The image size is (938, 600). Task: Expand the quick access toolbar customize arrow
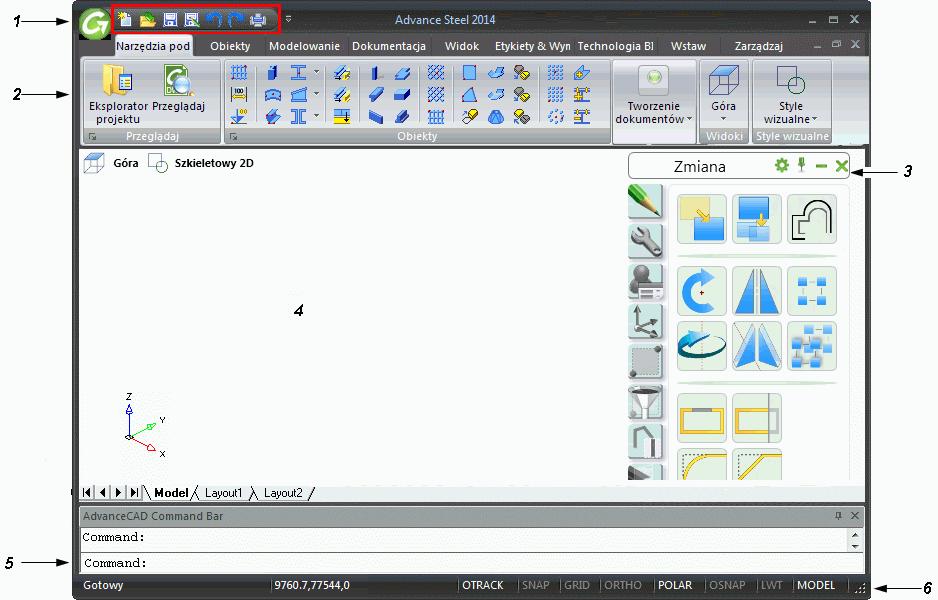[288, 19]
